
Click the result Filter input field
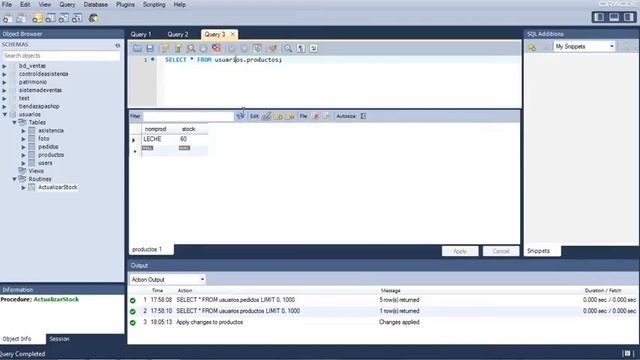pyautogui.click(x=188, y=116)
